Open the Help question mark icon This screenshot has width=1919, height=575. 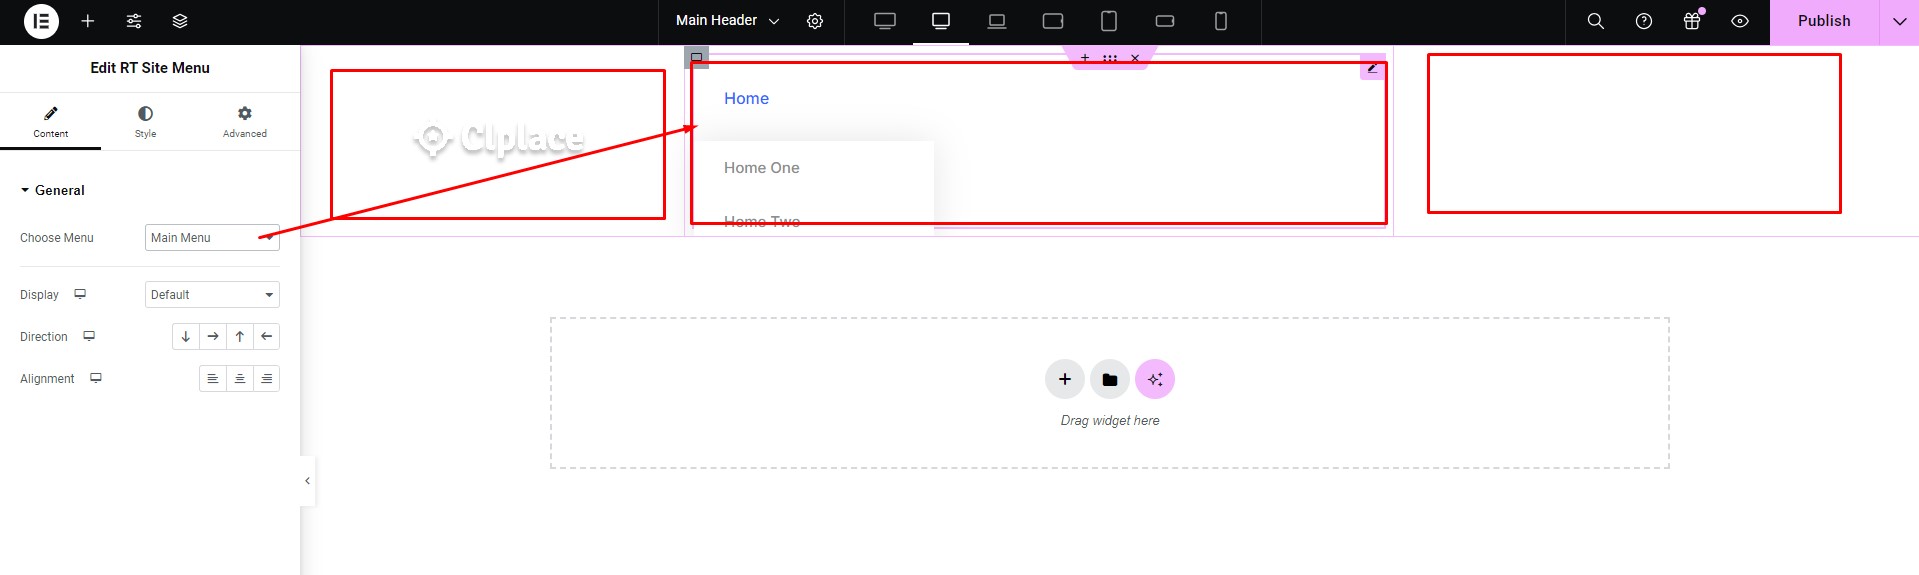(1644, 21)
